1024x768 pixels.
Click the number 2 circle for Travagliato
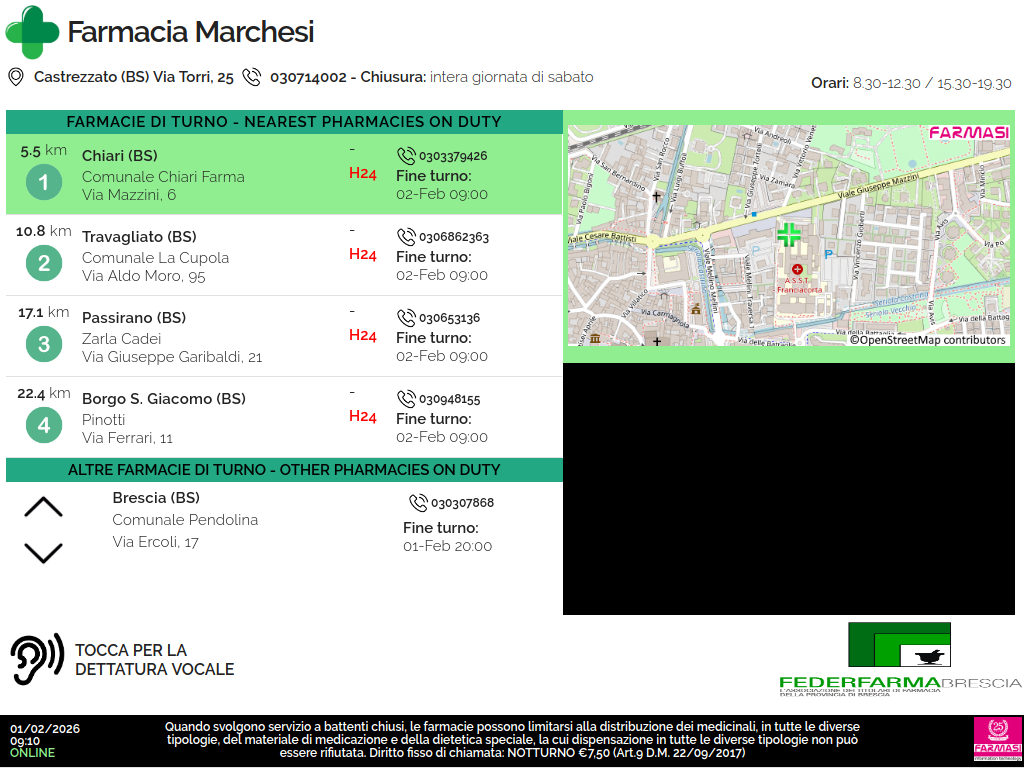click(x=43, y=263)
